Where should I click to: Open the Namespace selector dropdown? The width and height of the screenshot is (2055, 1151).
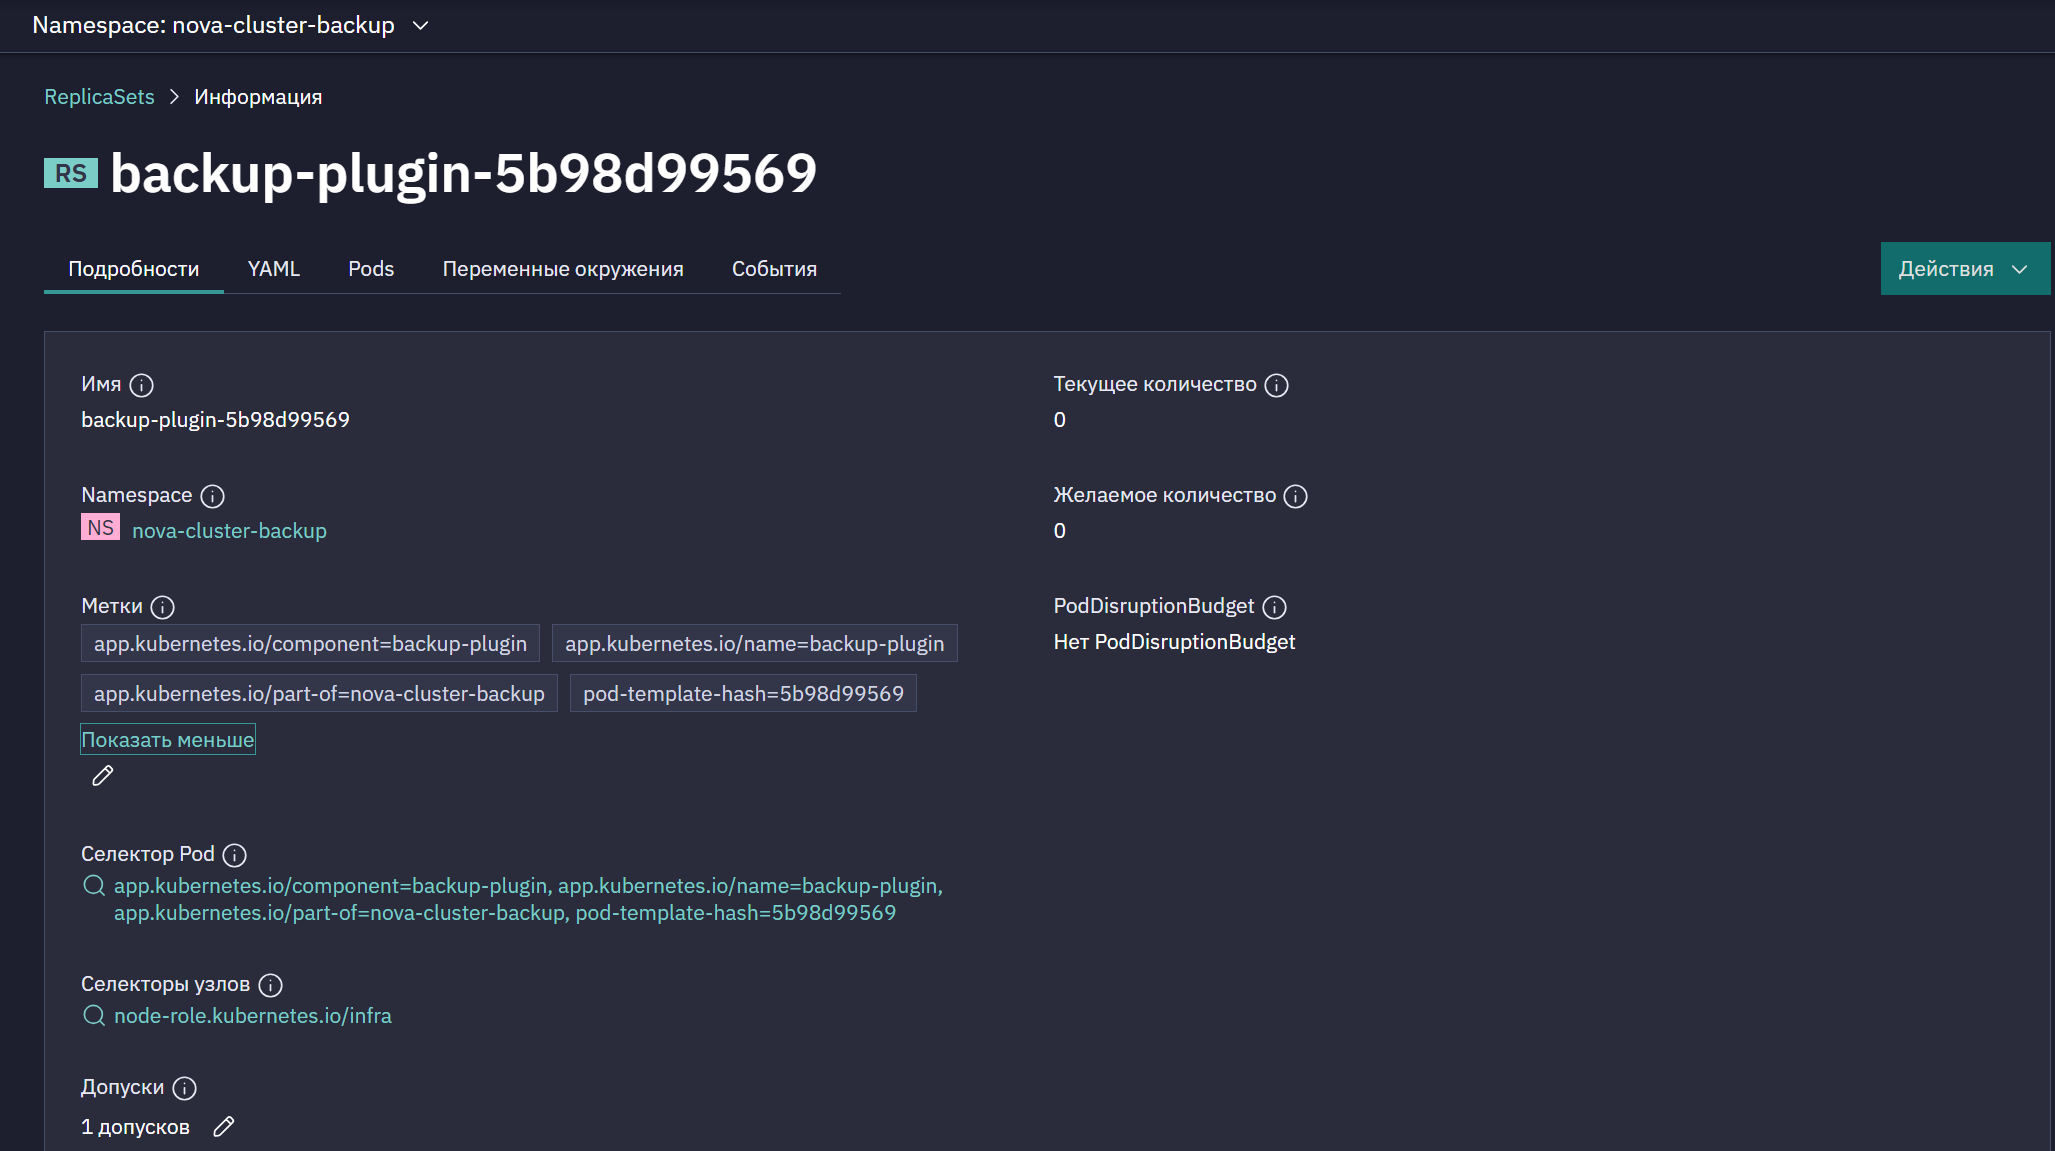tap(230, 25)
